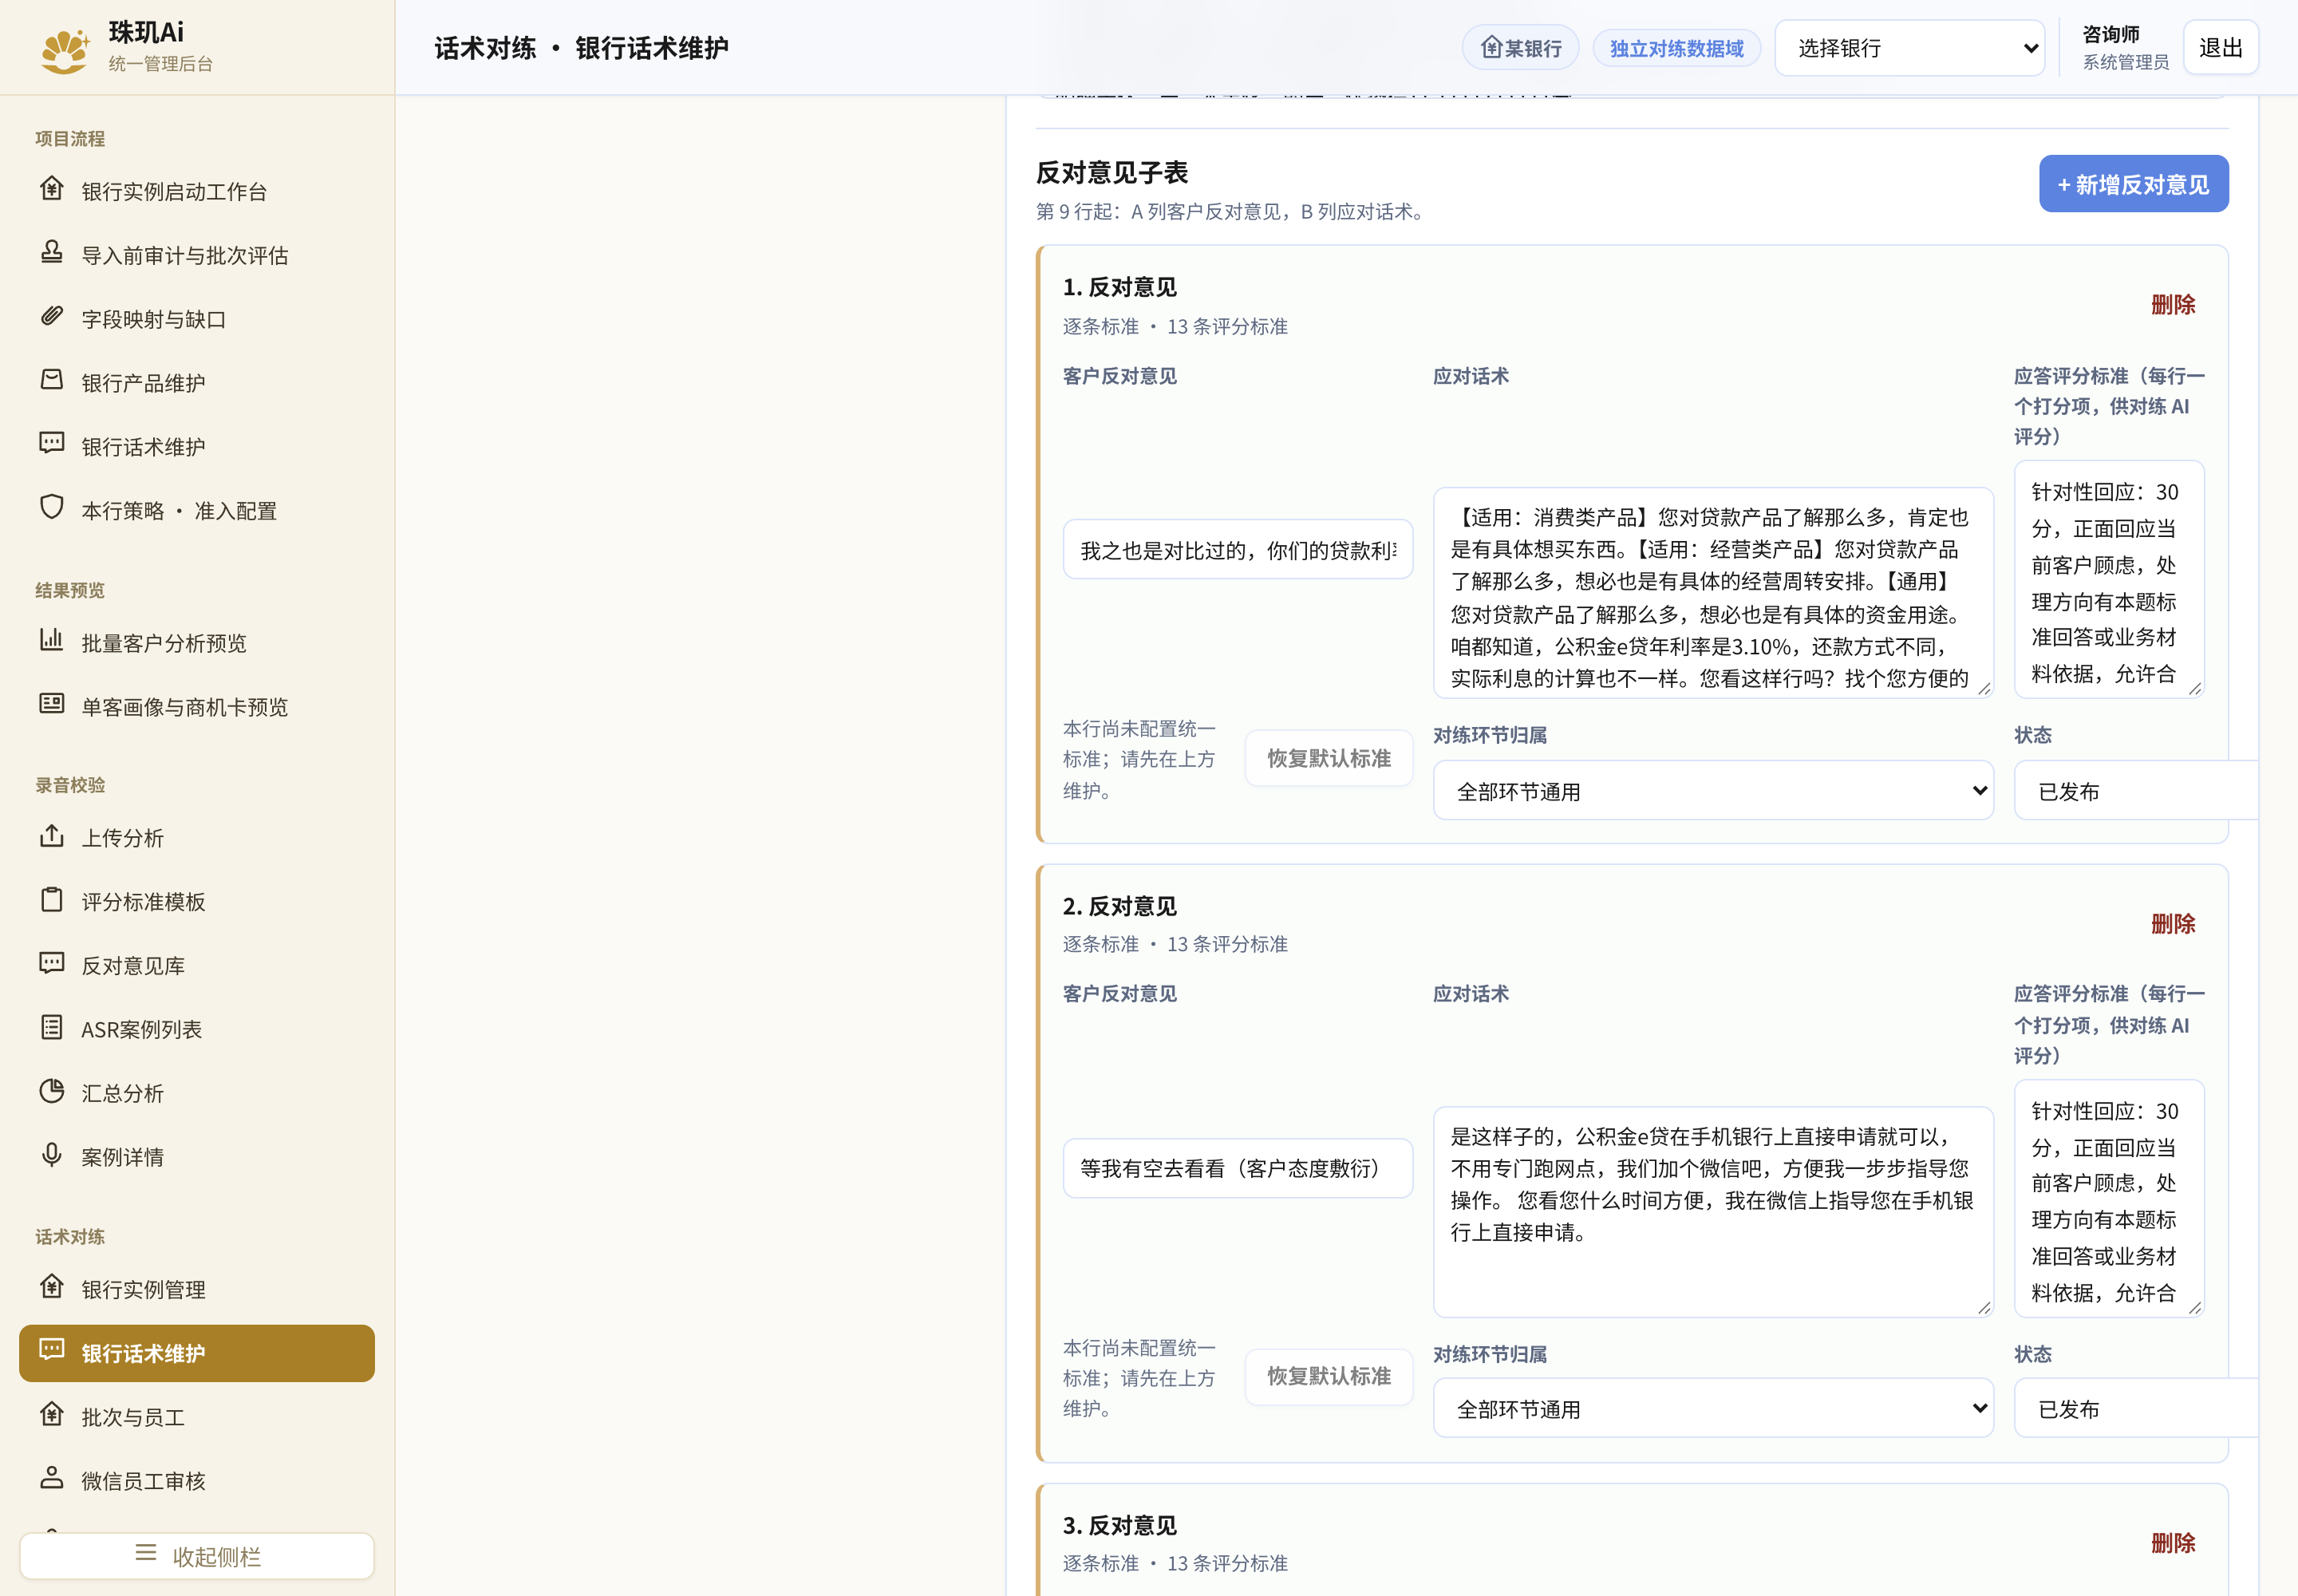Click the chat icon beside 银行话术维护 under 项目流程
2298x1596 pixels.
52,444
